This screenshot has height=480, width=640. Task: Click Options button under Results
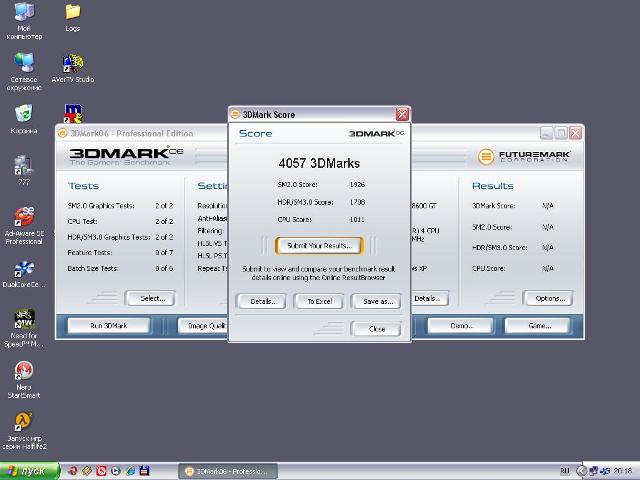click(x=549, y=298)
